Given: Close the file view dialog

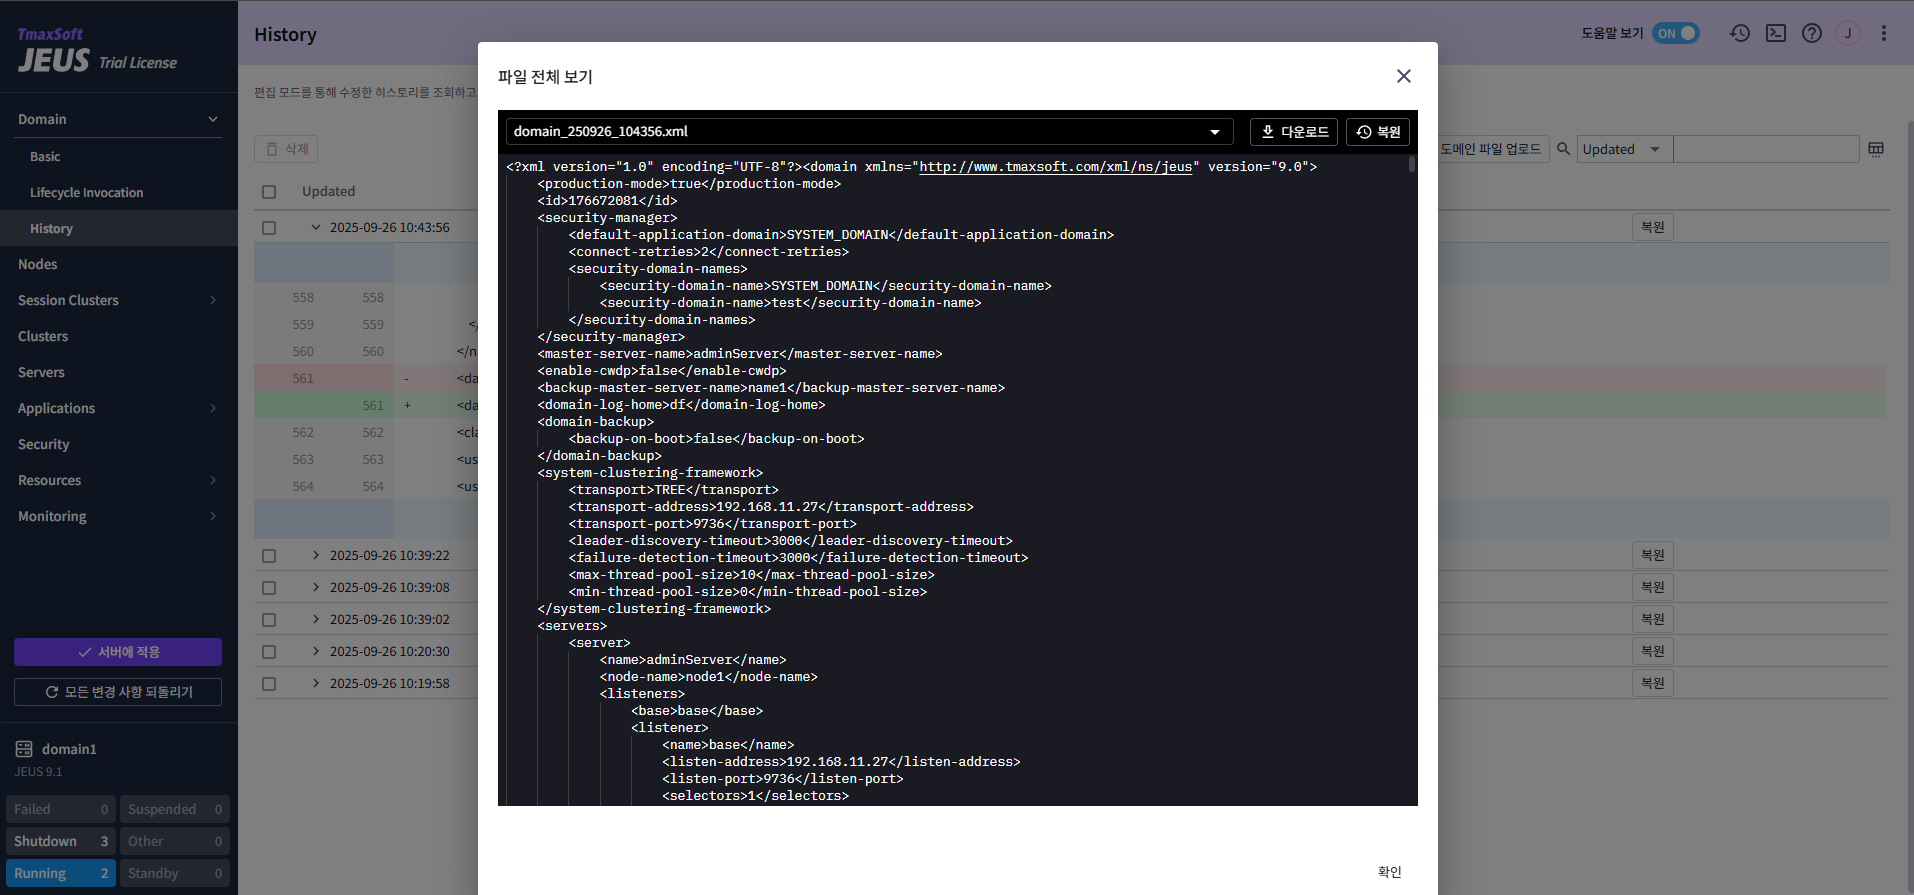Looking at the screenshot, I should (1404, 76).
